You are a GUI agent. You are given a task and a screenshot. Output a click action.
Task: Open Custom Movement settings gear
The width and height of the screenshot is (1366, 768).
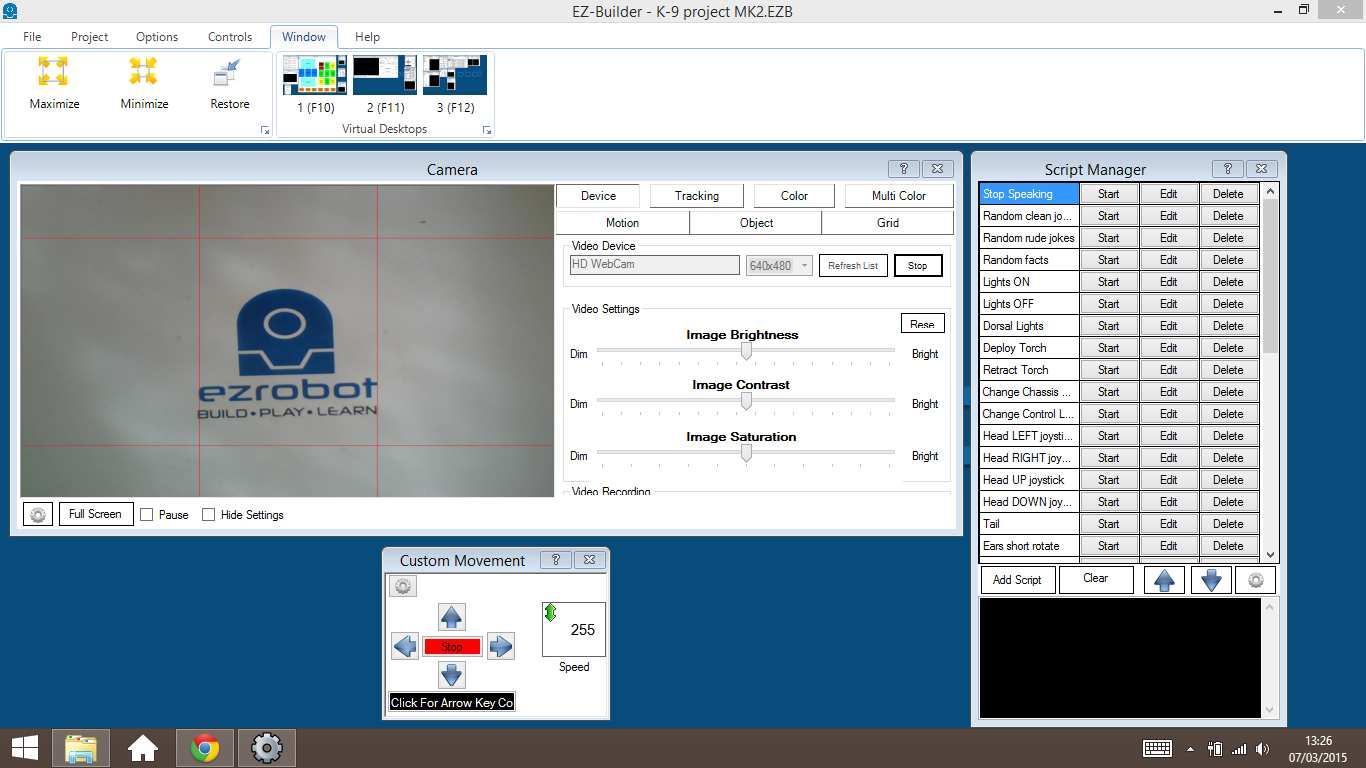coord(402,586)
